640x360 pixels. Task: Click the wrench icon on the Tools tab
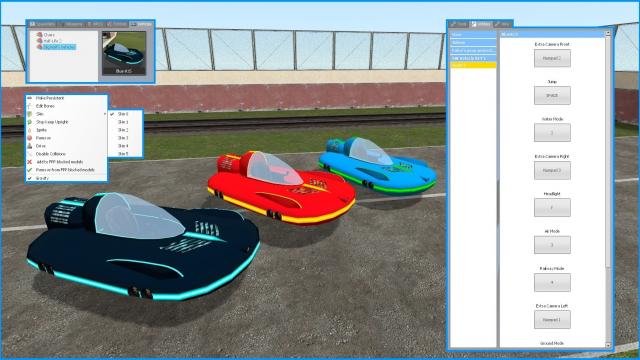453,24
